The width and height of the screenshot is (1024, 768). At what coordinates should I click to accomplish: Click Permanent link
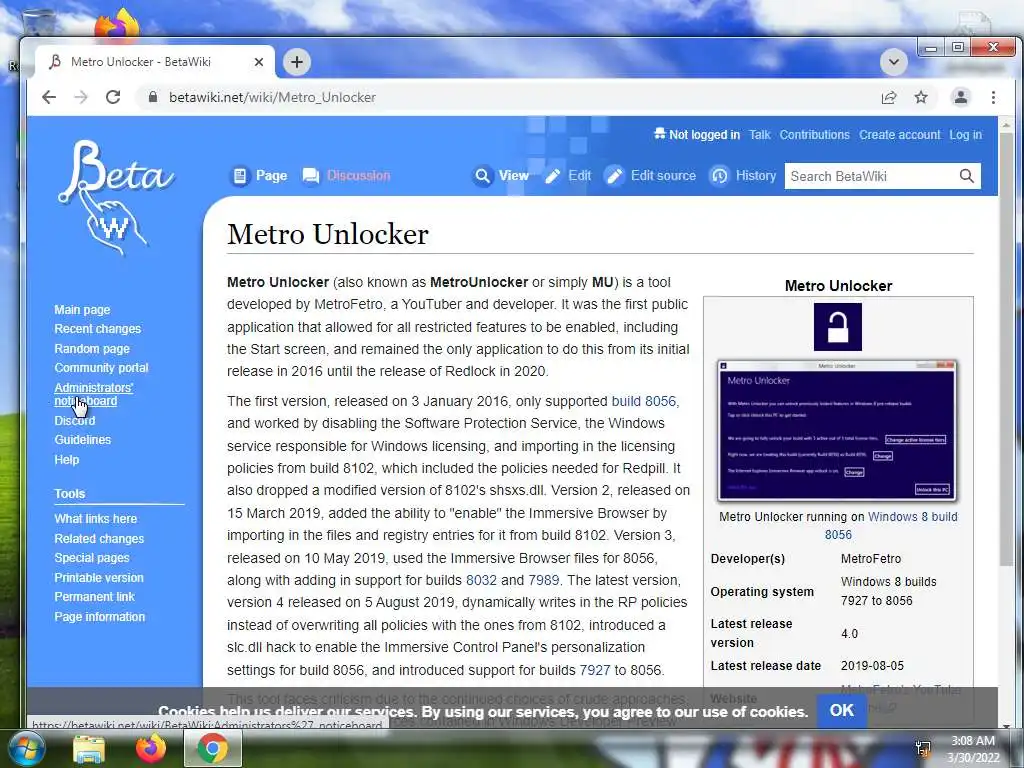(94, 596)
